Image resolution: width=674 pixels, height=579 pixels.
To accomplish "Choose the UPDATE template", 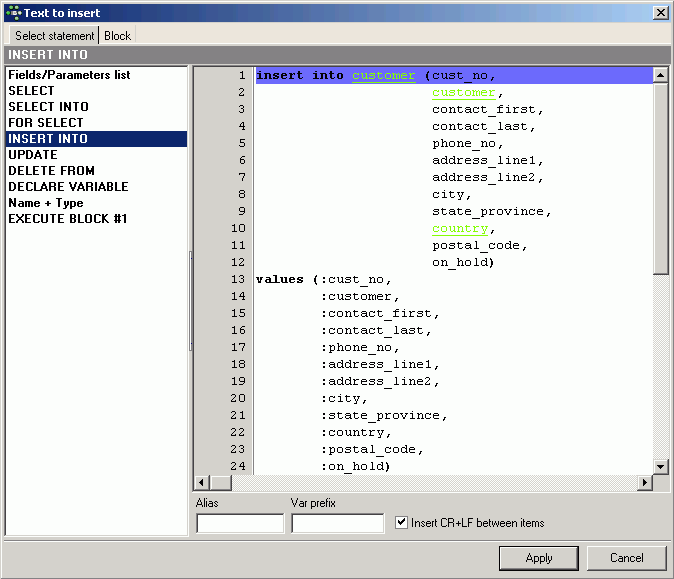I will 96,155.
